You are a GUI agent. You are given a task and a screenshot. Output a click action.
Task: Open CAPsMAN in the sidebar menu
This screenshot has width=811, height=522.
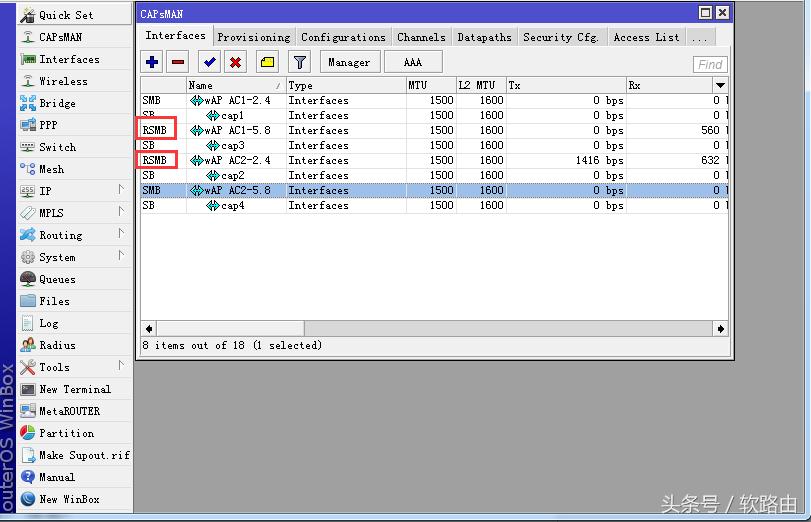pyautogui.click(x=75, y=37)
